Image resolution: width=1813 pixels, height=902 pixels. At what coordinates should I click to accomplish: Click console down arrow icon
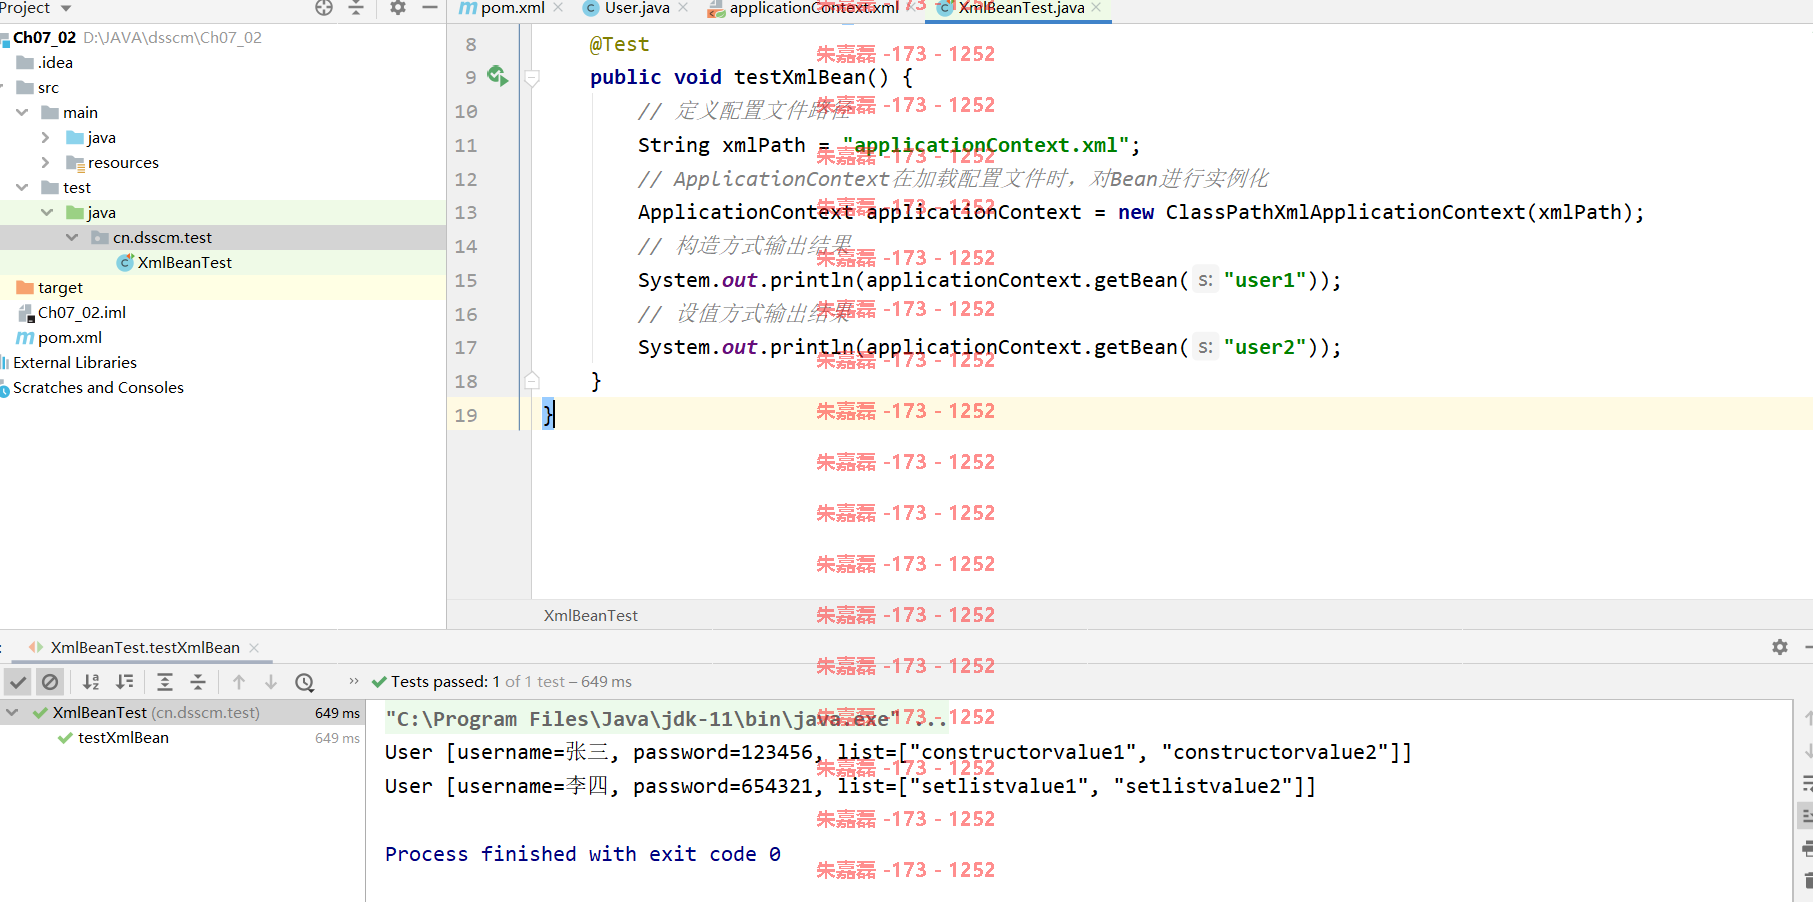click(1808, 751)
